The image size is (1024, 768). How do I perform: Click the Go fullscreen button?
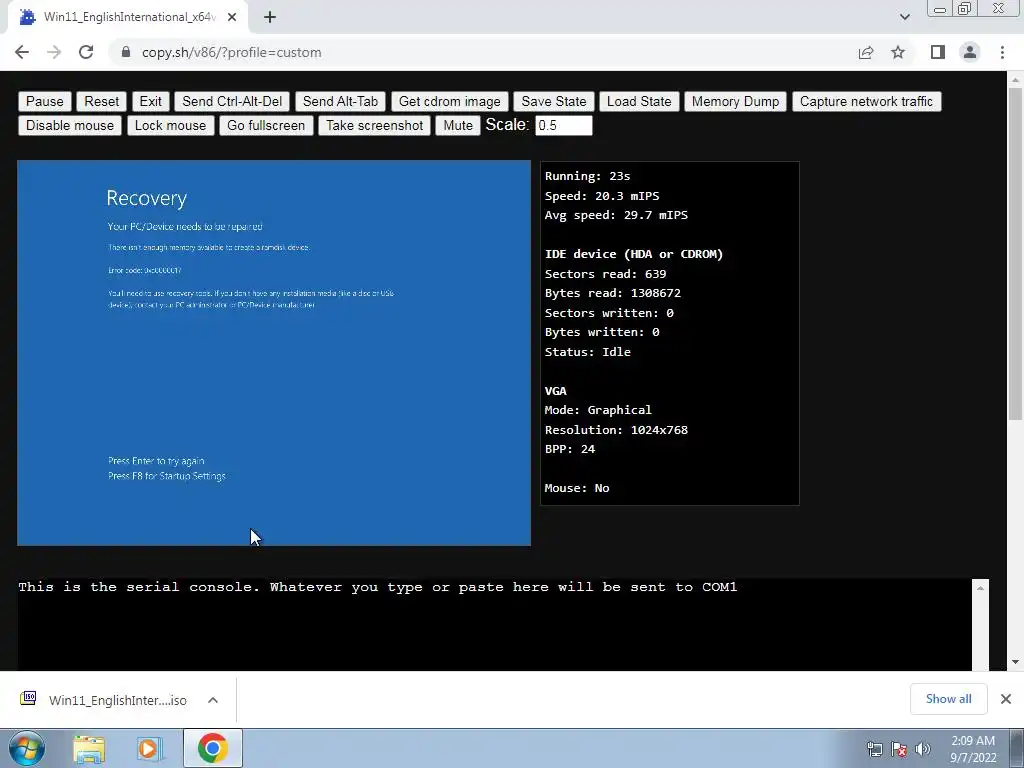[x=266, y=125]
